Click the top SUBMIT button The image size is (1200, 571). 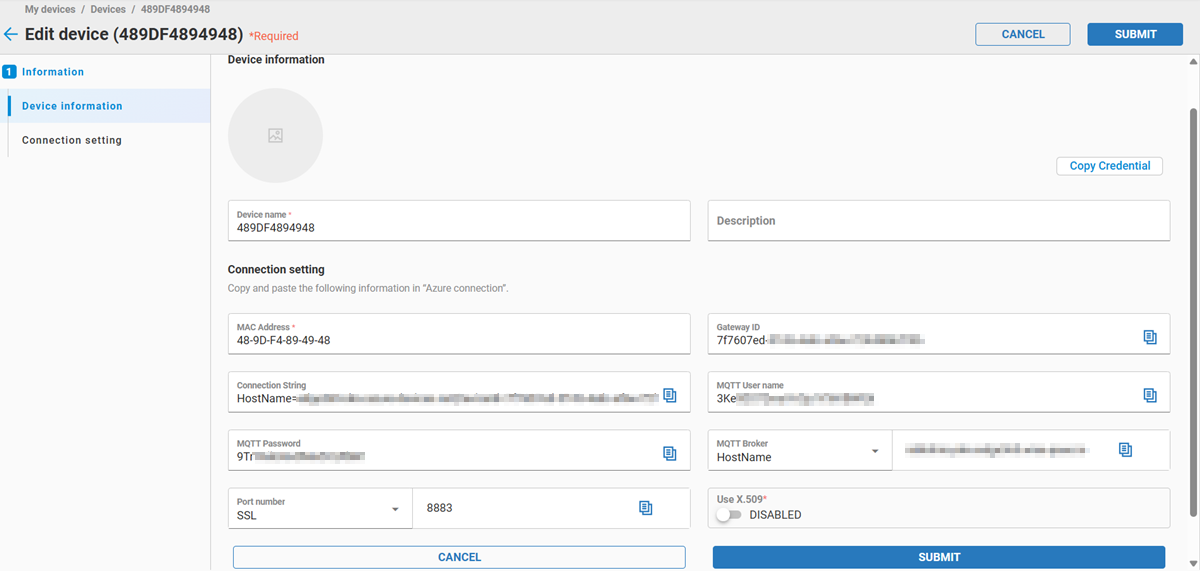(1135, 34)
